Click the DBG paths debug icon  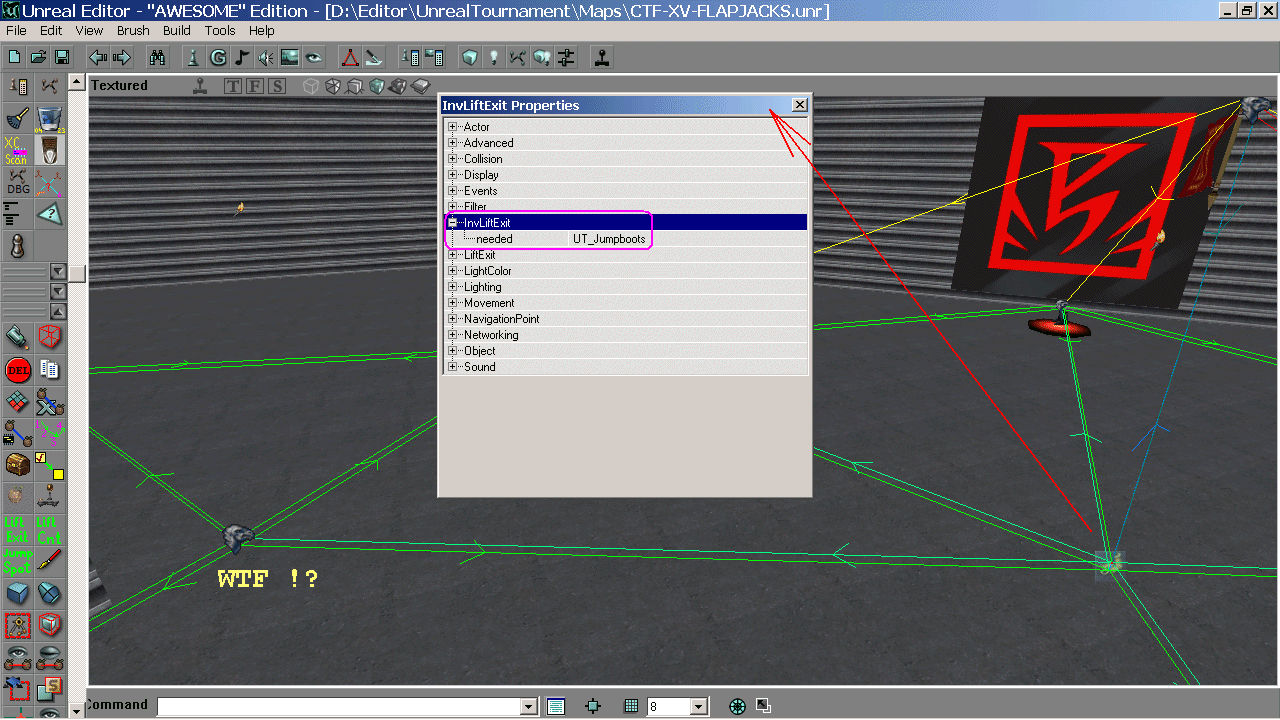(17, 182)
